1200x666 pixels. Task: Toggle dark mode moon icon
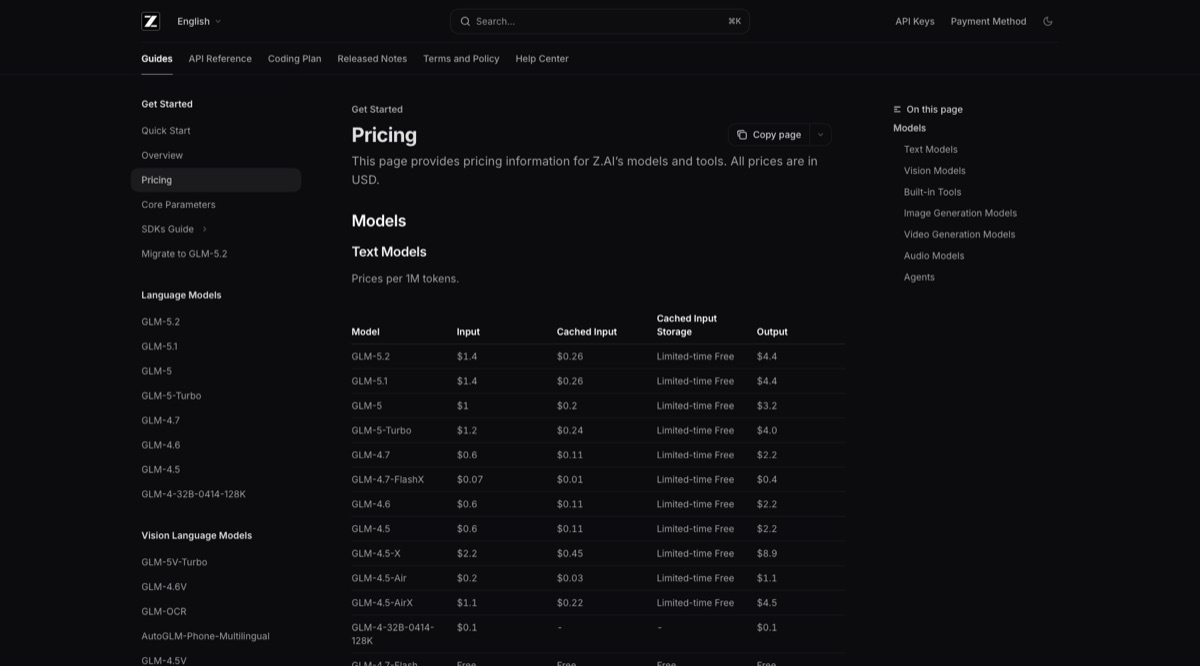click(1048, 21)
